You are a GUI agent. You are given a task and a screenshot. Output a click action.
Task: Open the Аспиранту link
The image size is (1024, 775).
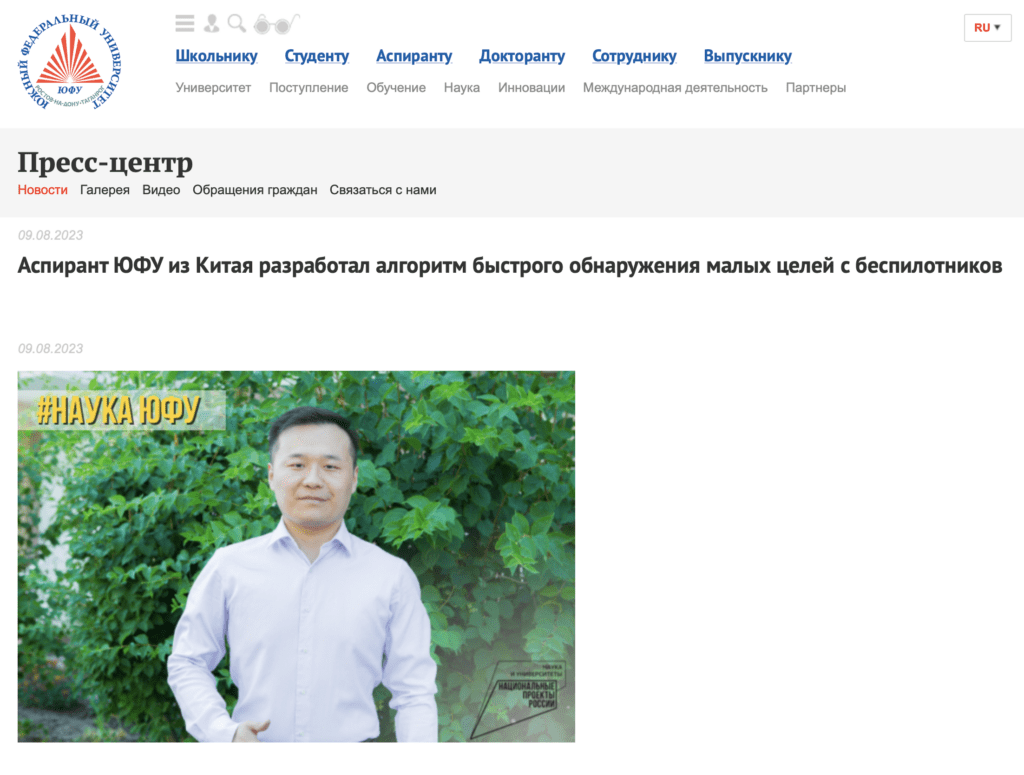tap(414, 56)
